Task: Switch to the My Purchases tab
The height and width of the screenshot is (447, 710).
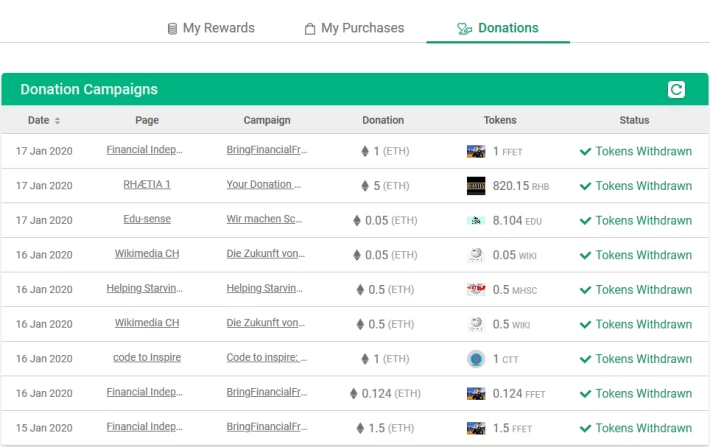Action: coord(354,28)
